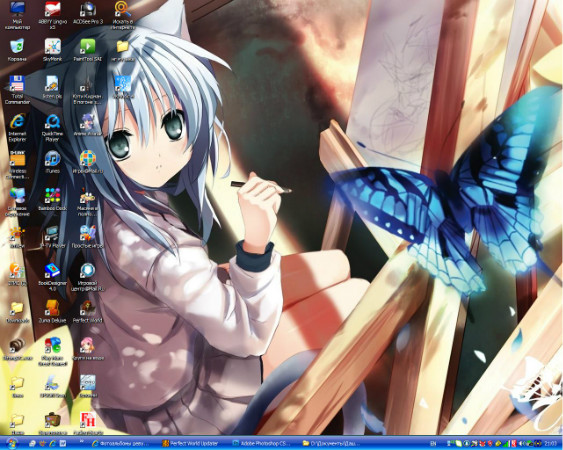
Task: Open the Downloads folder shortcut
Action: click(x=17, y=311)
